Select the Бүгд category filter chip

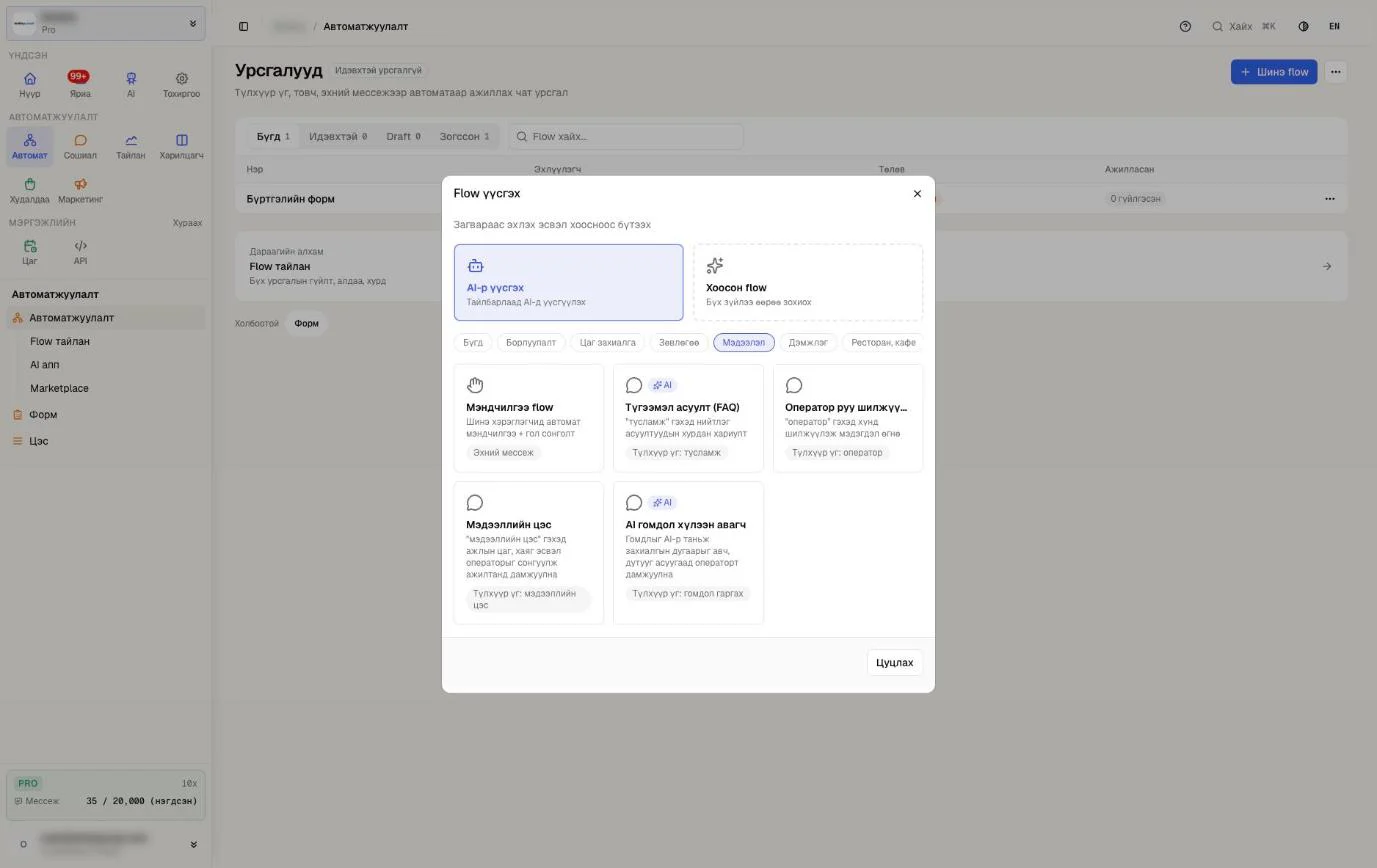coord(473,342)
